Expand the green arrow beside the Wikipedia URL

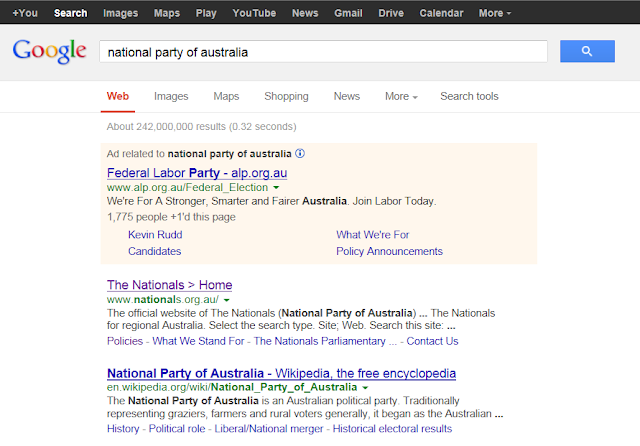click(x=365, y=388)
